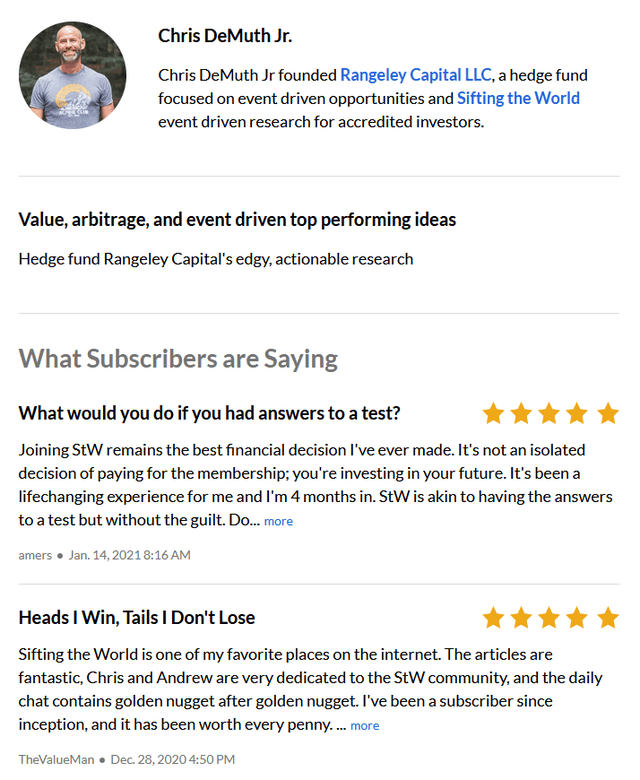Click the Chris DeMuth Jr. name heading
This screenshot has height=780, width=640.
pyautogui.click(x=225, y=36)
